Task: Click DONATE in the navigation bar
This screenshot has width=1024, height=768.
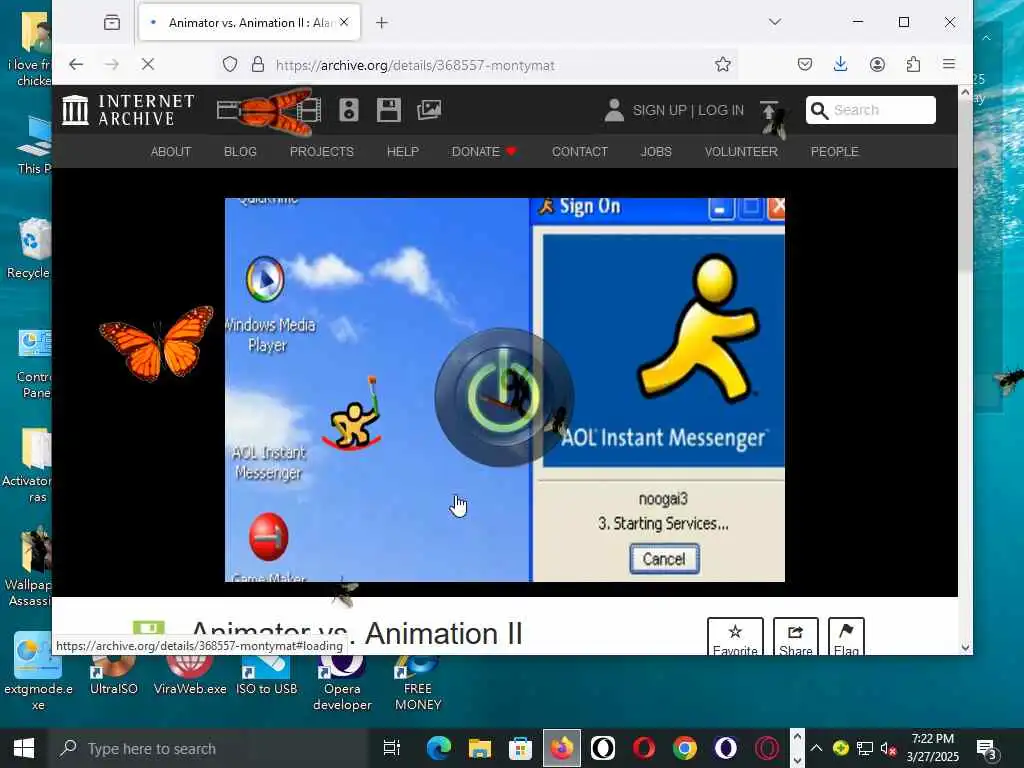Action: point(484,152)
